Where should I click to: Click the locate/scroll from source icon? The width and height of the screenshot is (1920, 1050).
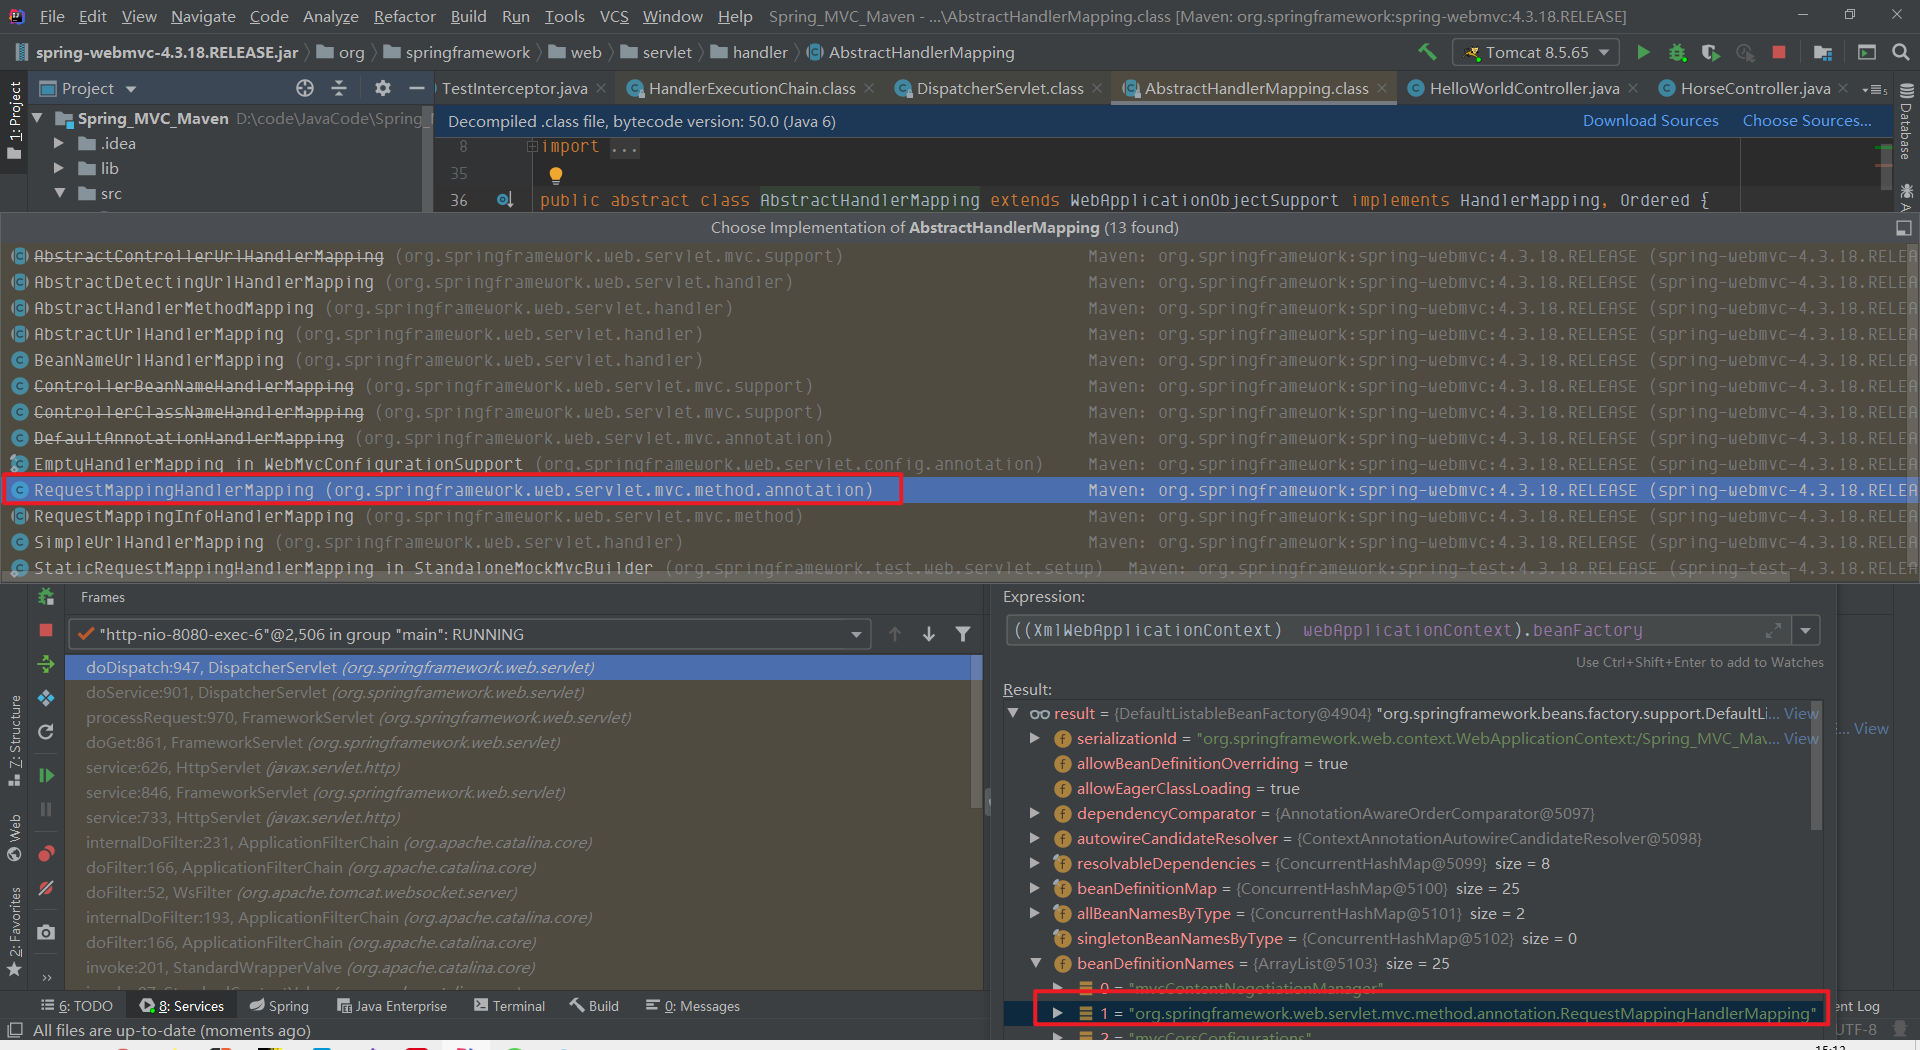(x=305, y=88)
